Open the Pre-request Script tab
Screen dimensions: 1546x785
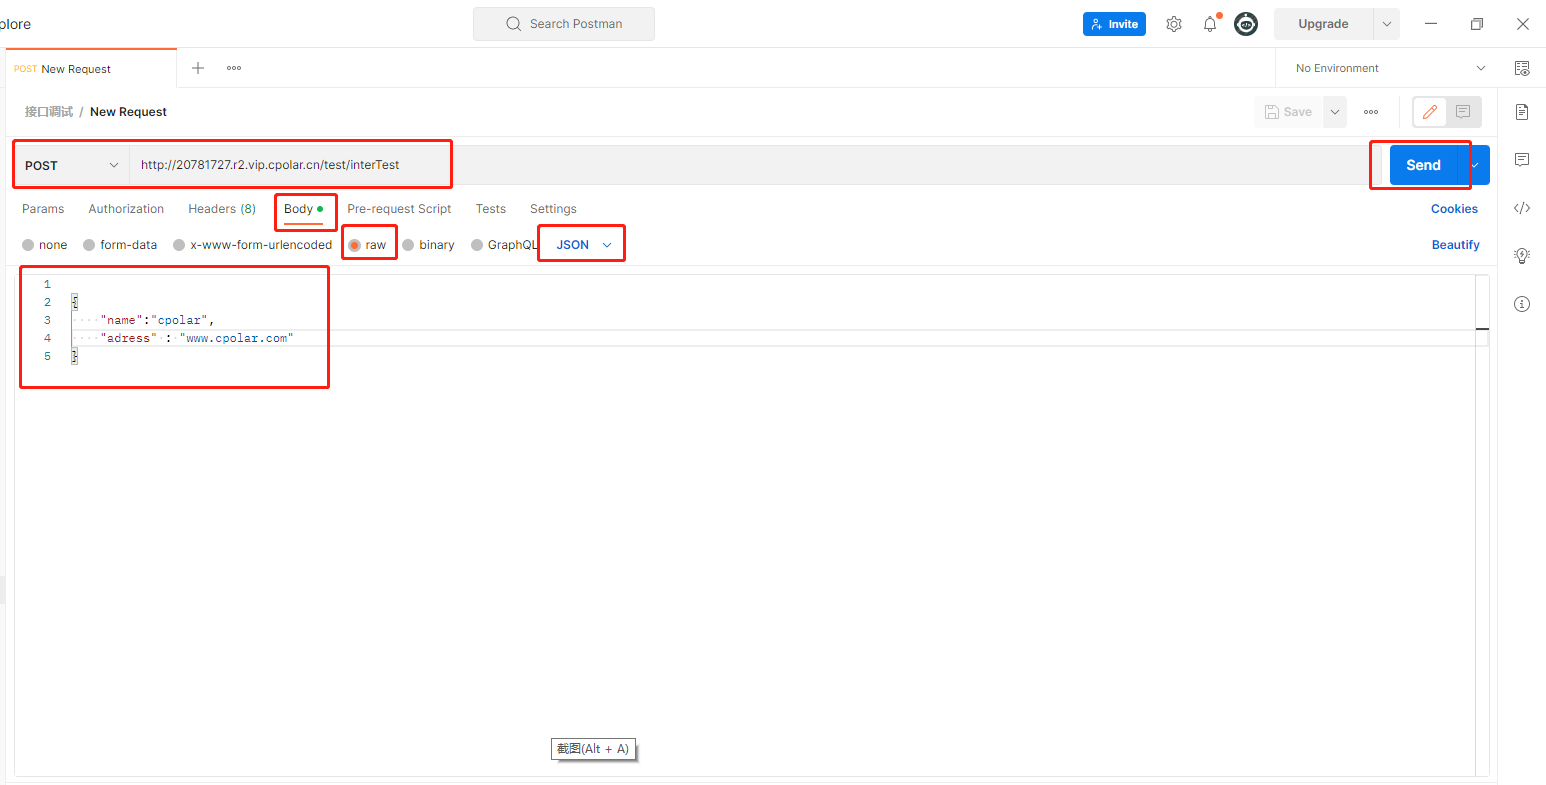click(x=399, y=208)
